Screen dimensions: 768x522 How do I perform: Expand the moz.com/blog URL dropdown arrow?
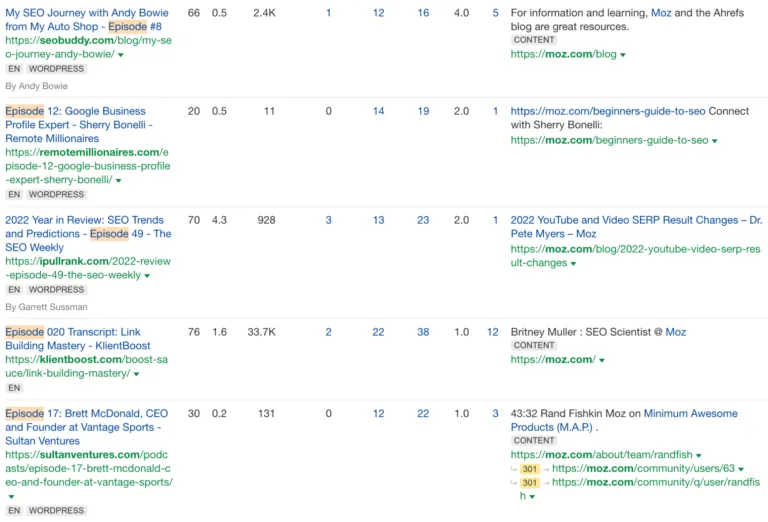point(623,55)
